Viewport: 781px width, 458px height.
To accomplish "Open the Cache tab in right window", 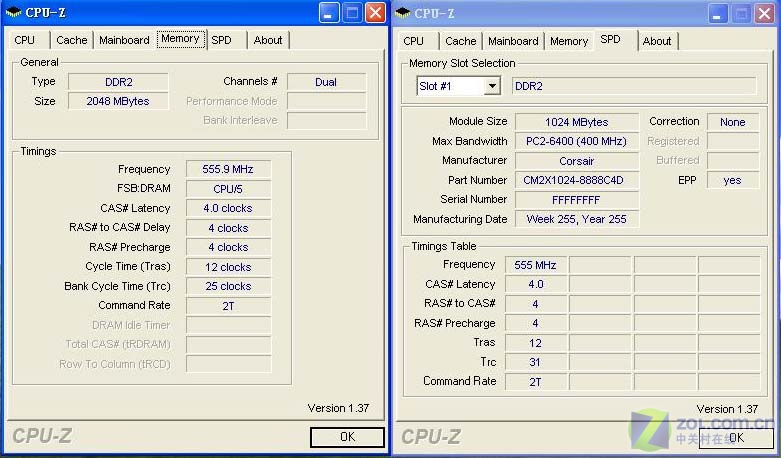I will [x=461, y=41].
